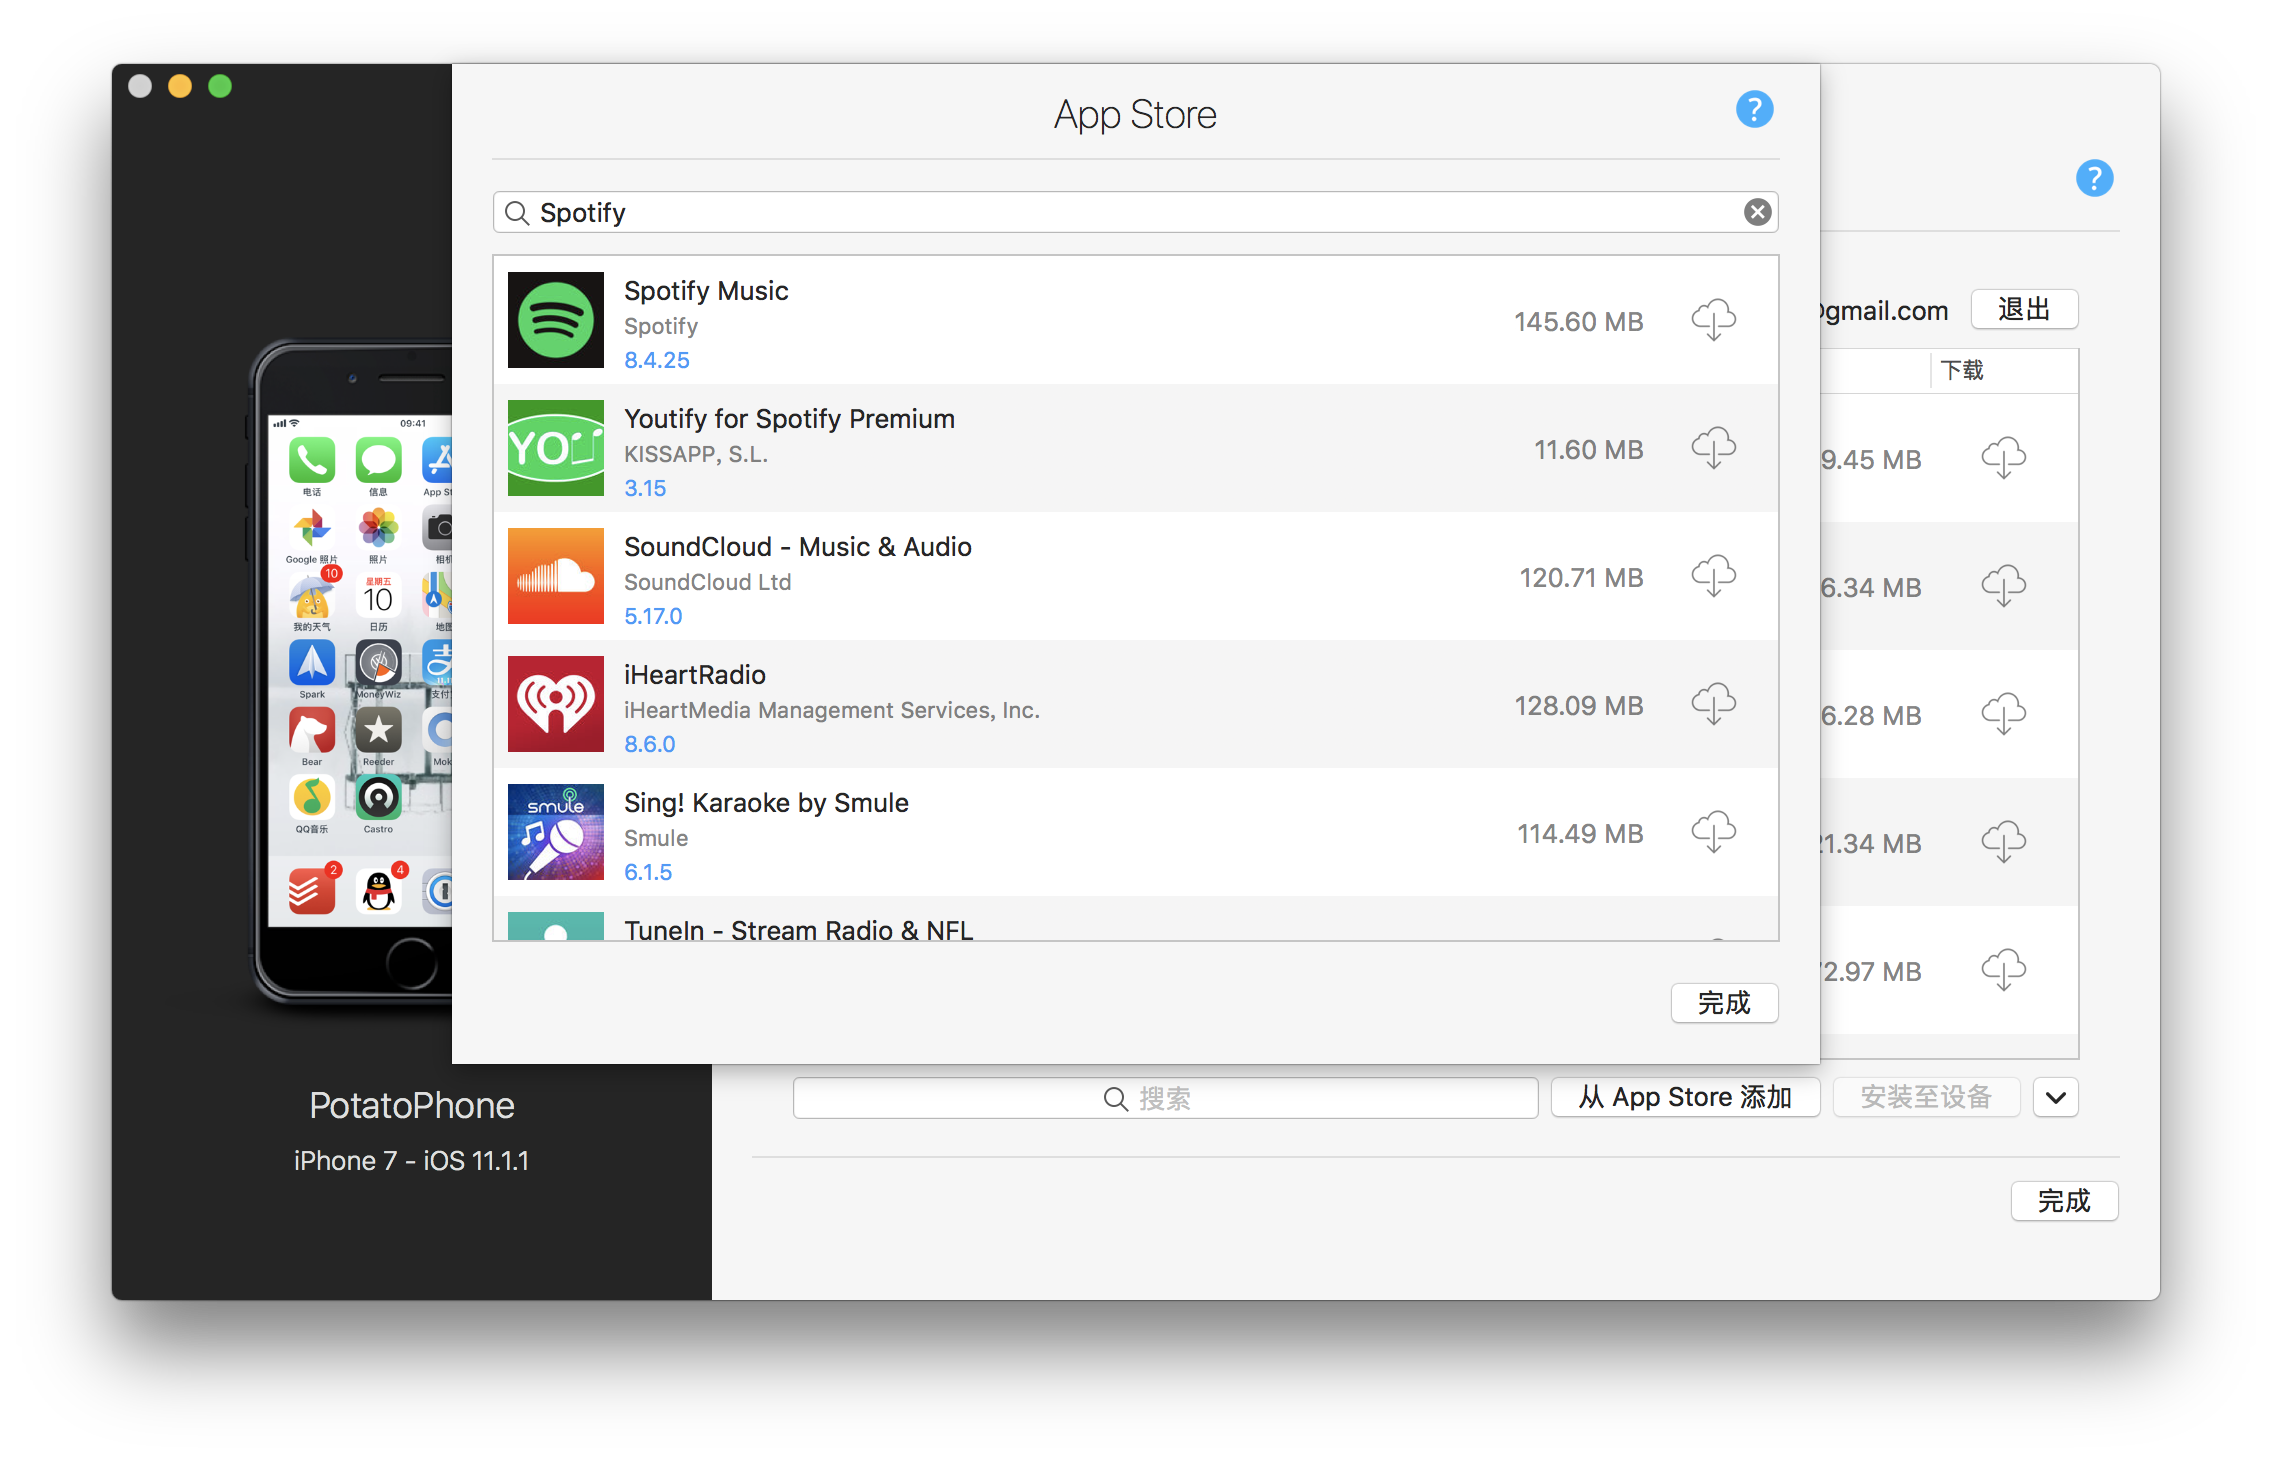
Task: Click the 128.09 MB size value
Action: point(1578,706)
